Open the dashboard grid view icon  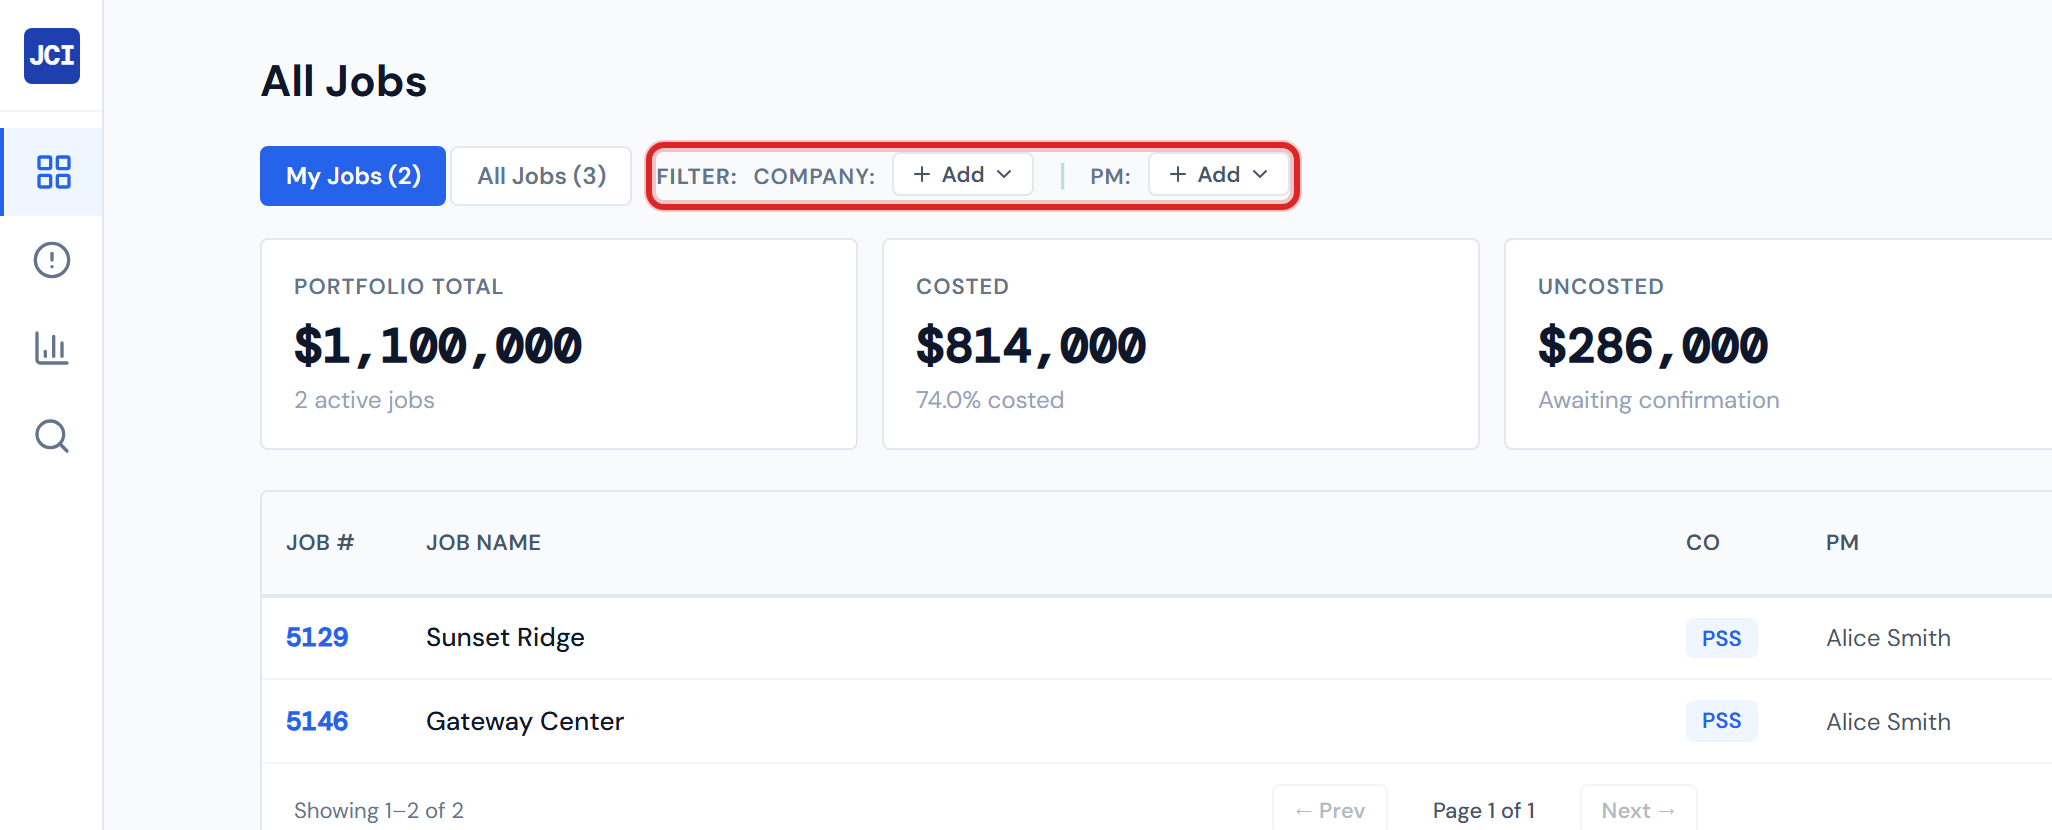[x=51, y=172]
